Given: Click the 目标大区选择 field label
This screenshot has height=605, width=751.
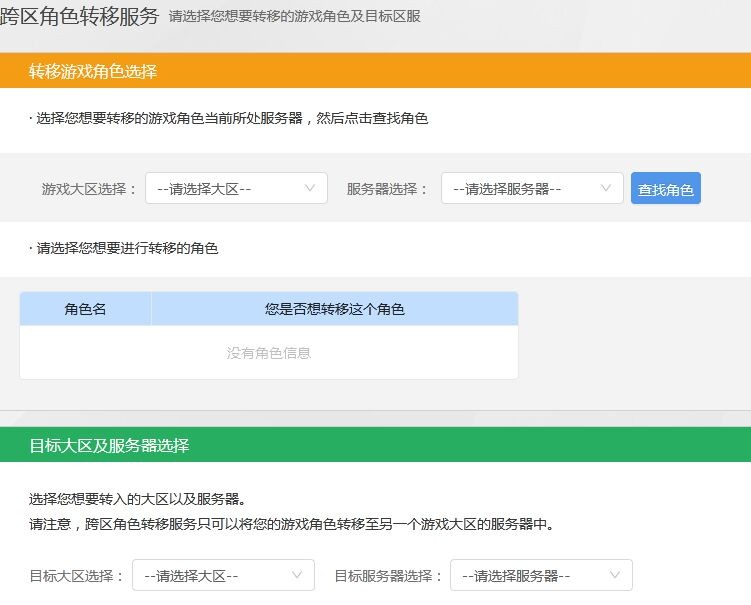Looking at the screenshot, I should click(x=76, y=575).
